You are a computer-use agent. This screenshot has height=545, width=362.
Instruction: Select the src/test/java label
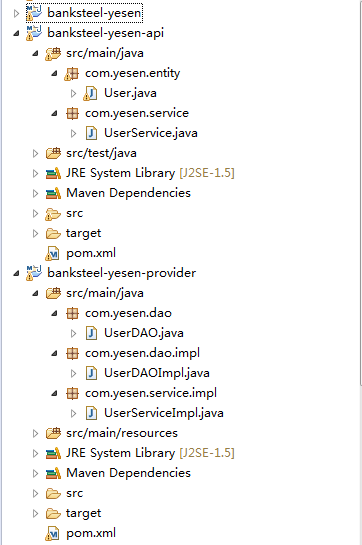pyautogui.click(x=101, y=153)
